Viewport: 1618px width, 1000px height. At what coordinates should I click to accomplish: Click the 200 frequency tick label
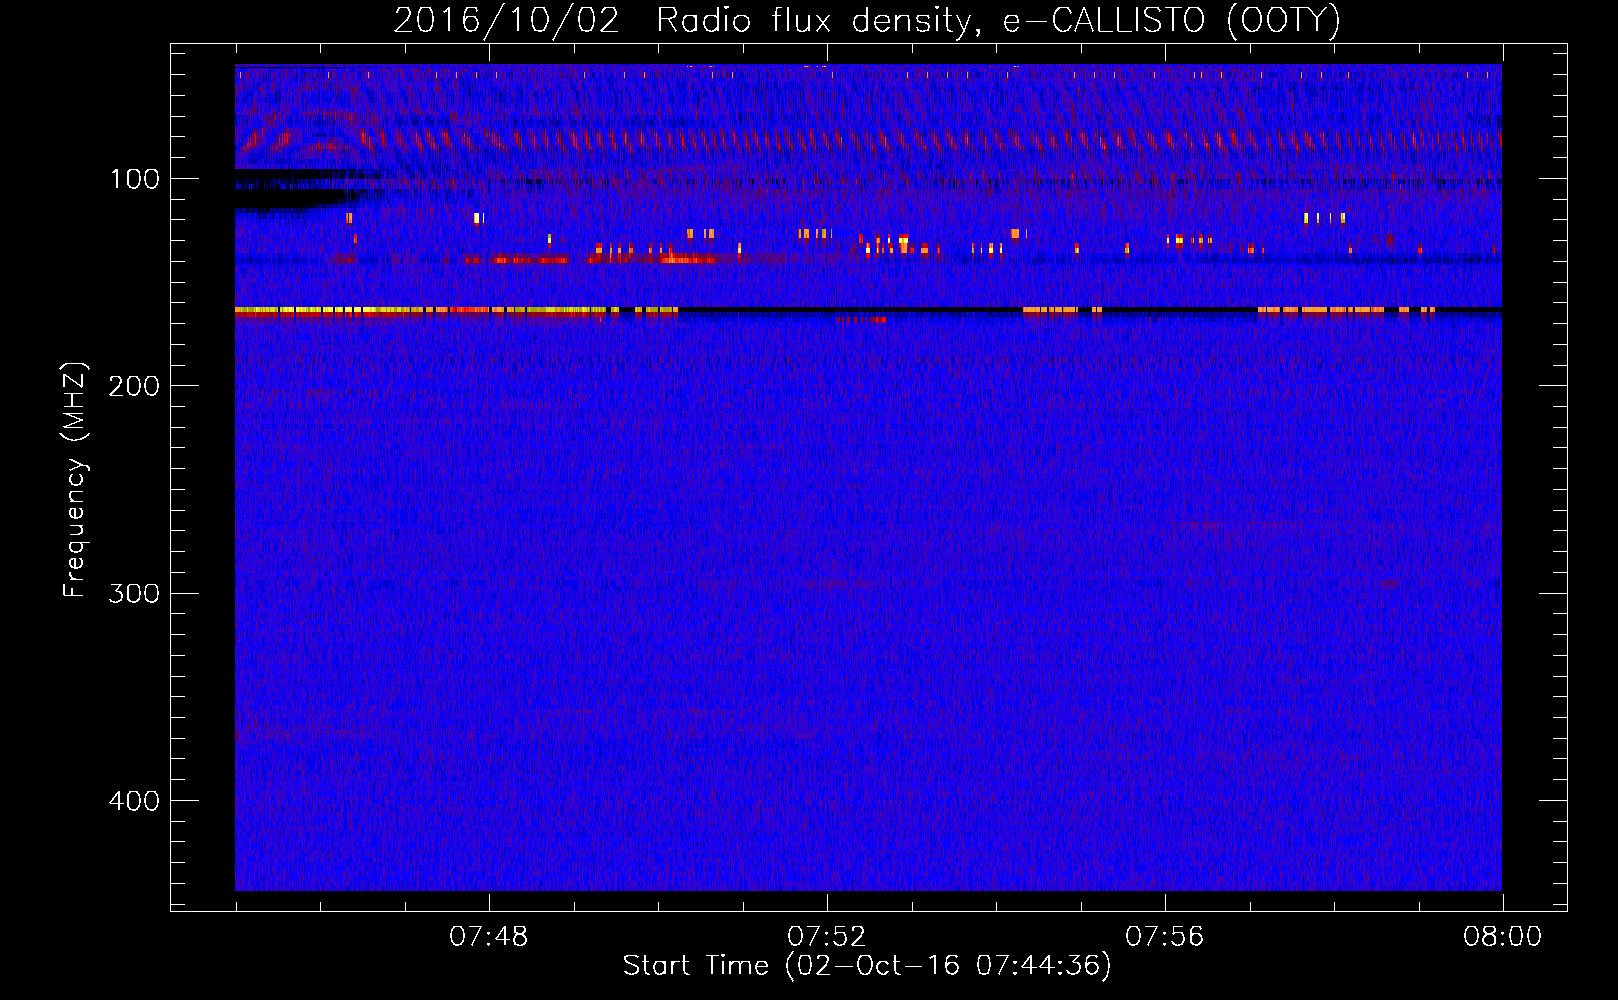point(134,386)
